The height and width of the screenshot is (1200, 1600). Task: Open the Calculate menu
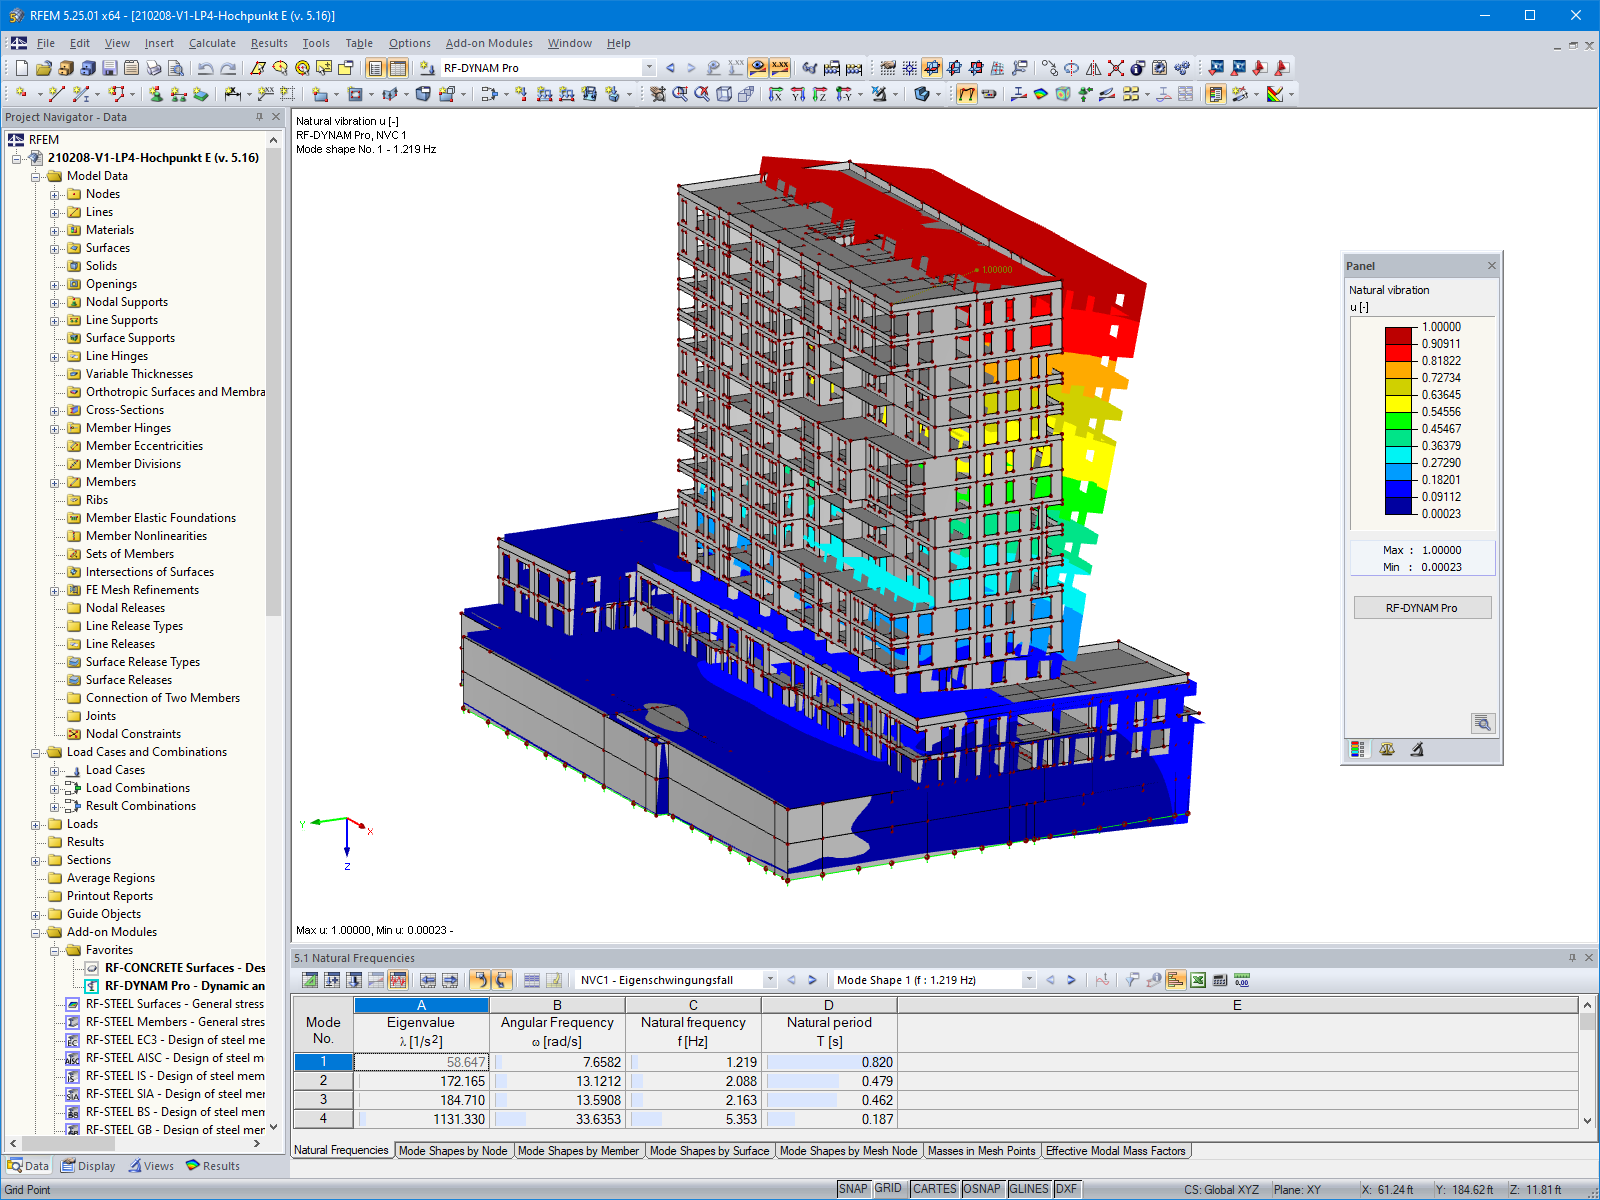tap(211, 43)
